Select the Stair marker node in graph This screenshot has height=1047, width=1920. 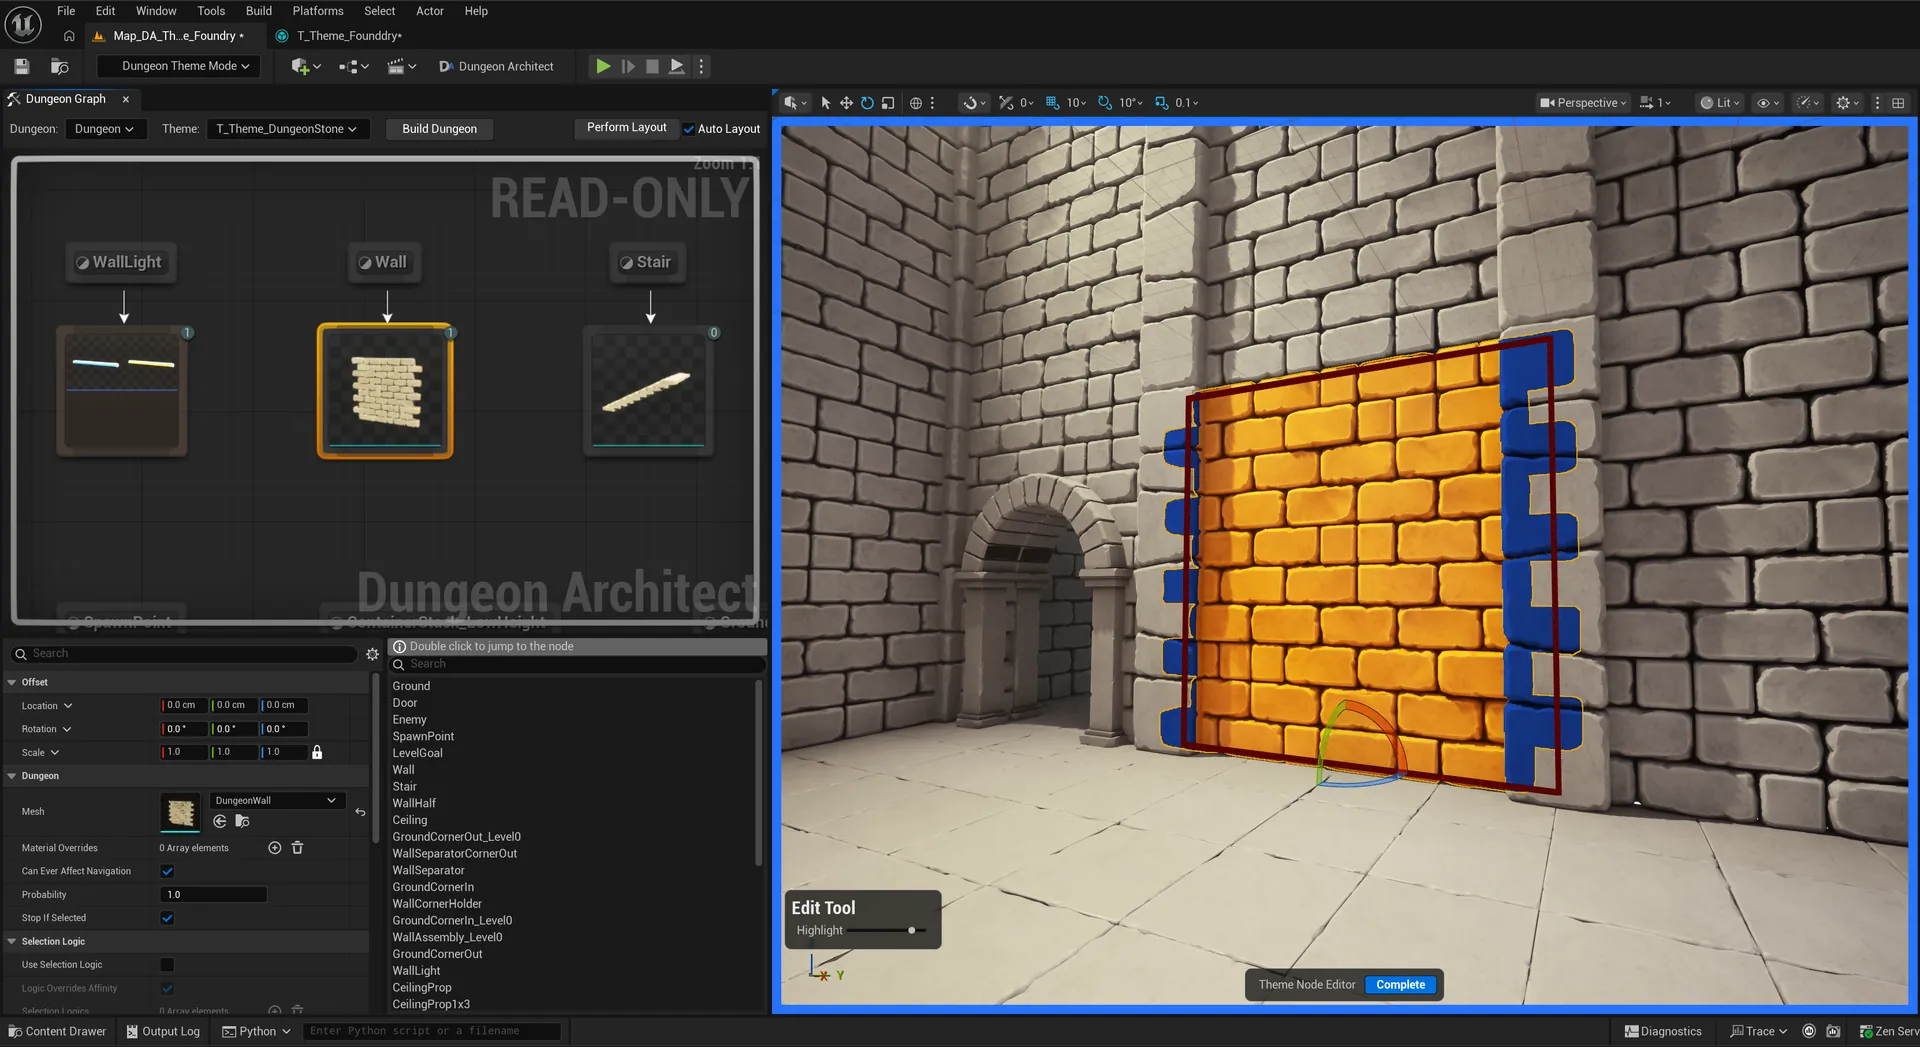(647, 262)
